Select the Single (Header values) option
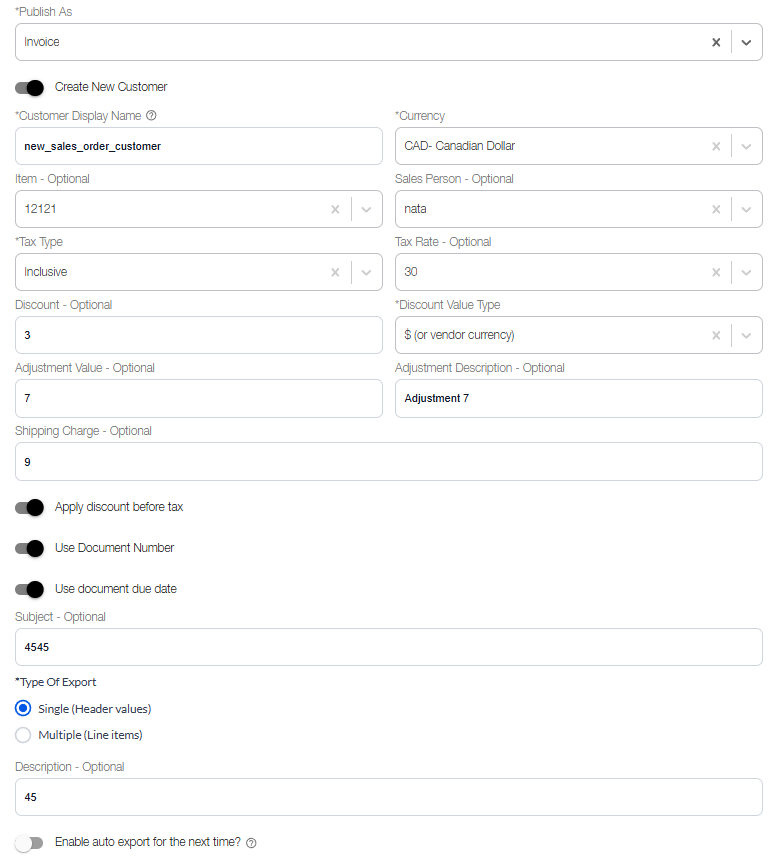 pyautogui.click(x=23, y=708)
